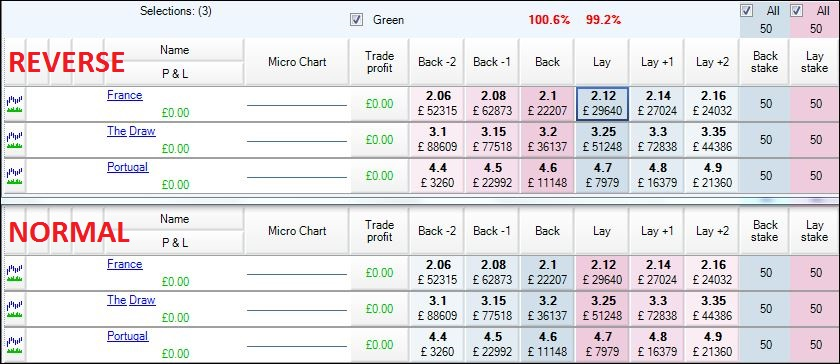
Task: Select Portugal back price 4.6 in Normal grid
Action: tap(547, 345)
